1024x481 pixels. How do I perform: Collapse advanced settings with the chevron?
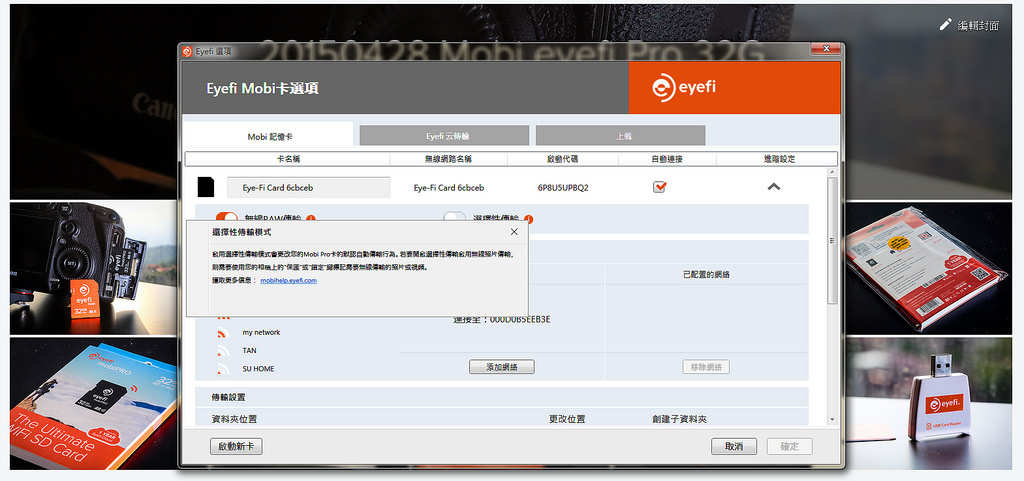(774, 187)
